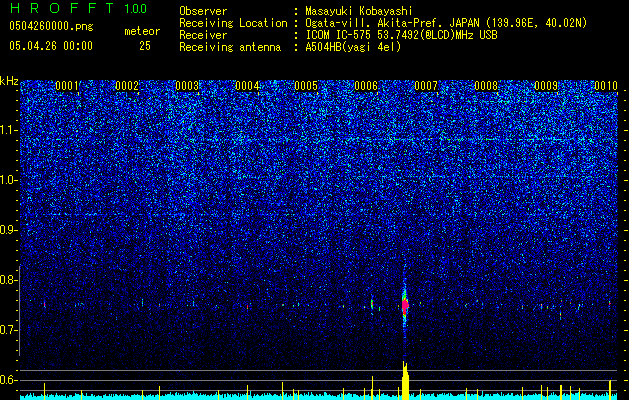Click time marker 0003
The width and height of the screenshot is (629, 400).
[x=187, y=86]
